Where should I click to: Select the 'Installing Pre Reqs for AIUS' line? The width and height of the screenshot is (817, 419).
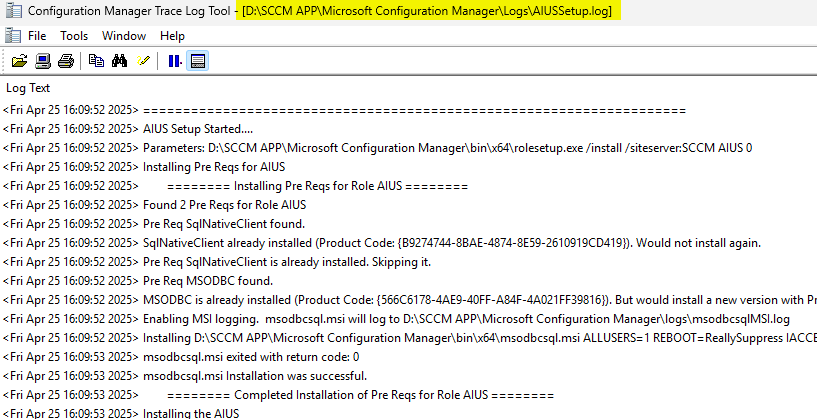pyautogui.click(x=408, y=167)
